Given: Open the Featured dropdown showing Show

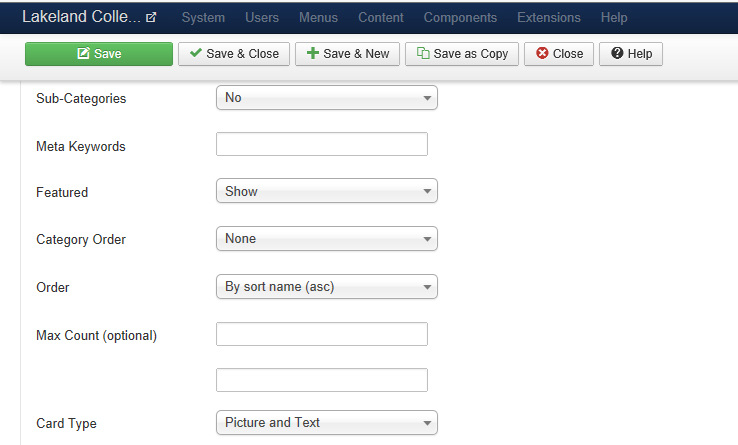Looking at the screenshot, I should point(327,191).
